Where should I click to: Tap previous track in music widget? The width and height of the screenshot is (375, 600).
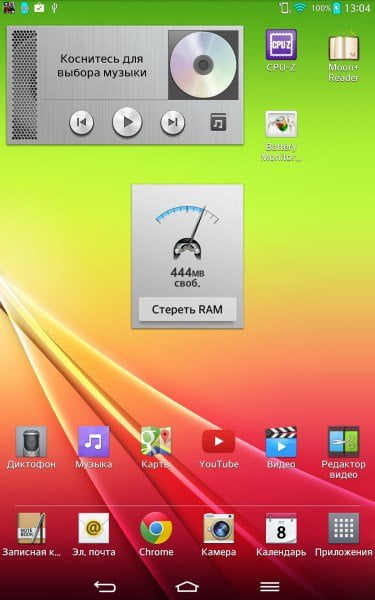(x=81, y=122)
